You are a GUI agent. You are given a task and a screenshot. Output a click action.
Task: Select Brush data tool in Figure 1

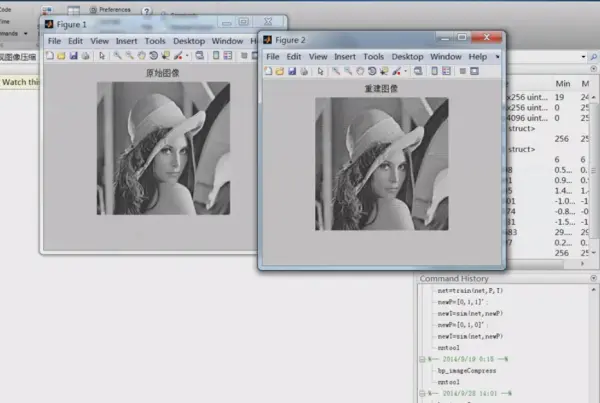[x=178, y=55]
